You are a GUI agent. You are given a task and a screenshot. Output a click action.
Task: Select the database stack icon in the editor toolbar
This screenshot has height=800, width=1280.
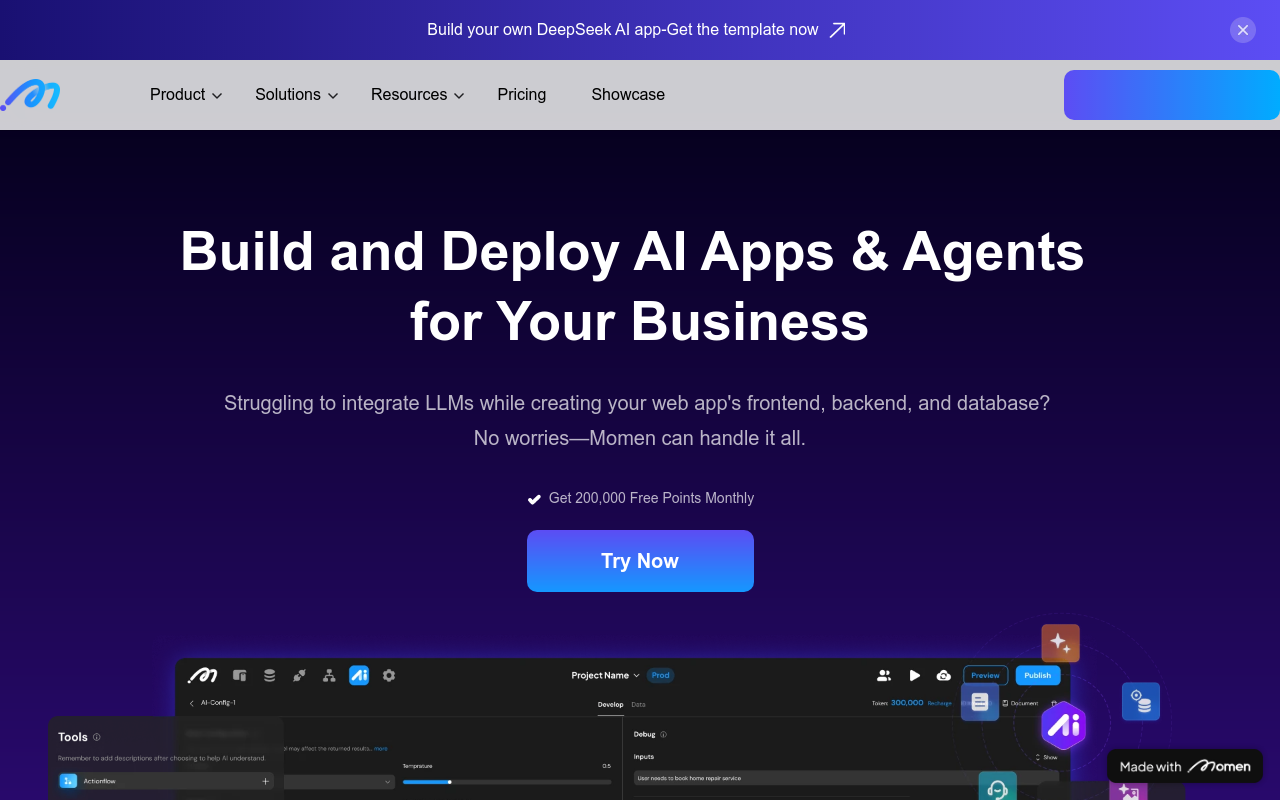point(269,675)
